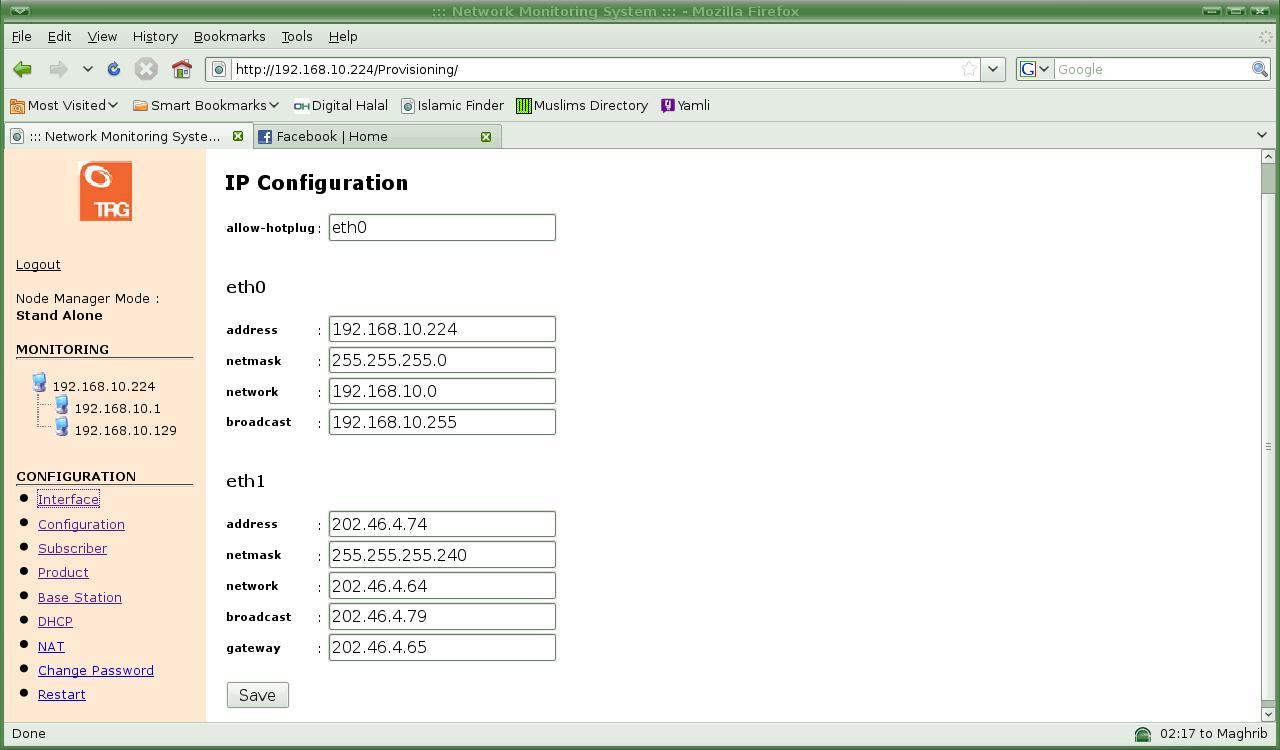The image size is (1280, 750).
Task: Switch to the Facebook | Home tab
Action: click(x=375, y=136)
